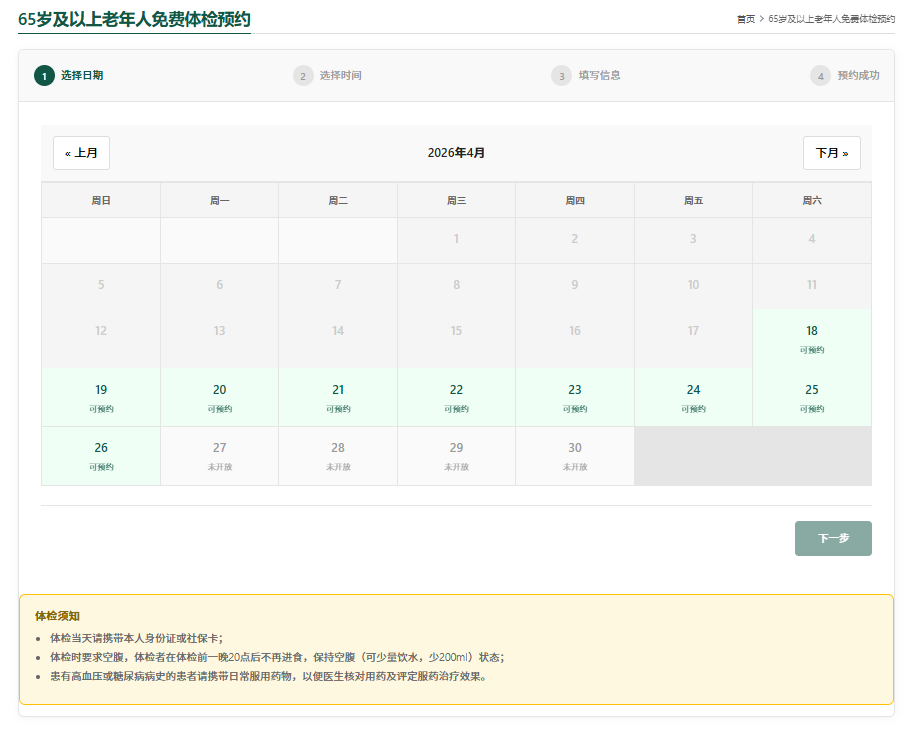Click the 周日 column header
Image resolution: width=911 pixels, height=737 pixels.
(x=101, y=200)
